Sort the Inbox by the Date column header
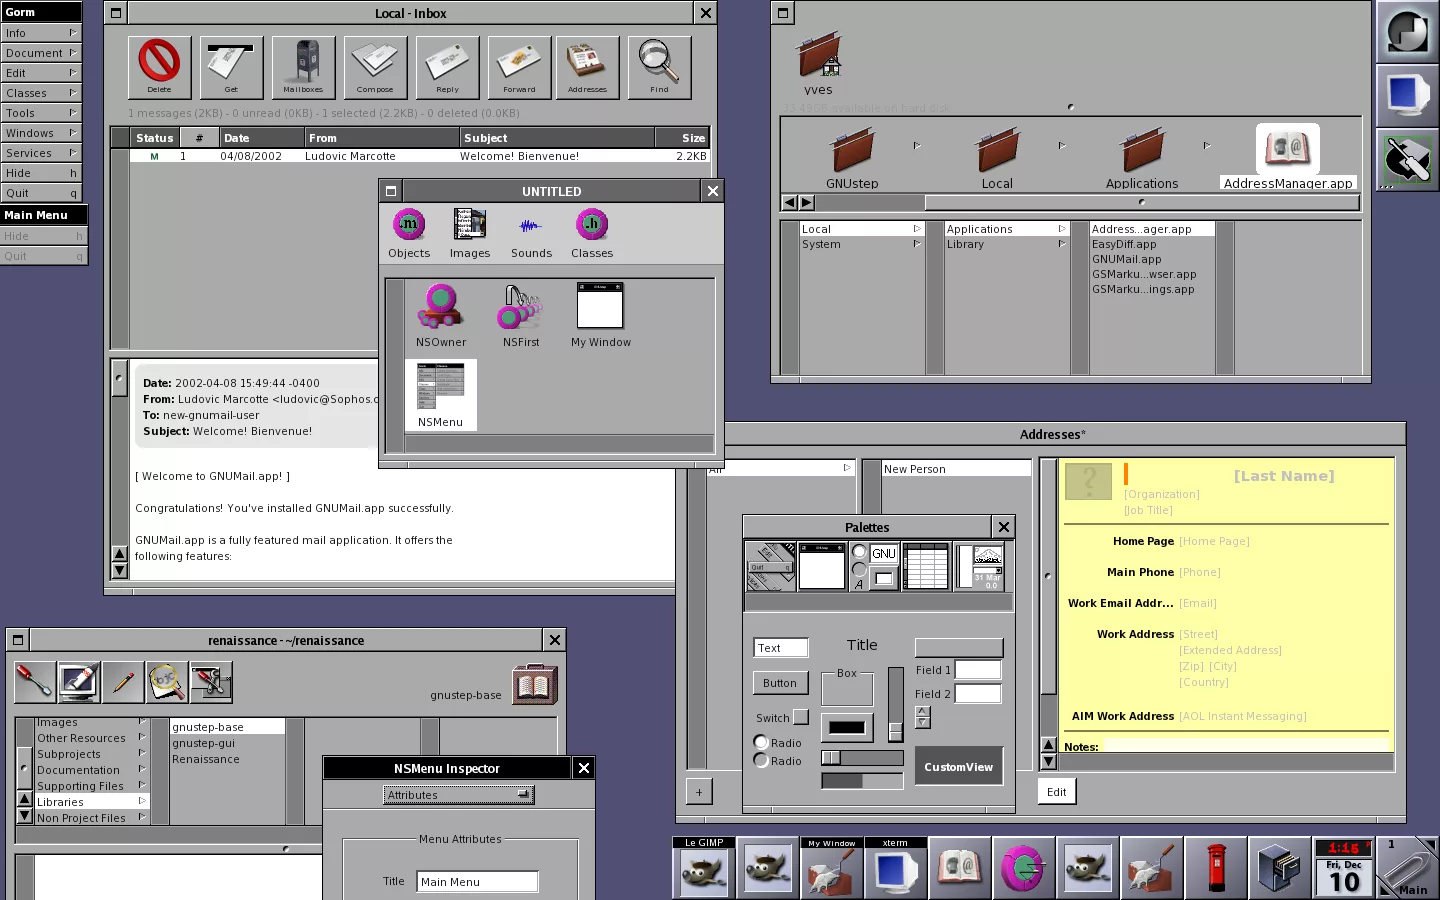The image size is (1440, 900). 262,138
